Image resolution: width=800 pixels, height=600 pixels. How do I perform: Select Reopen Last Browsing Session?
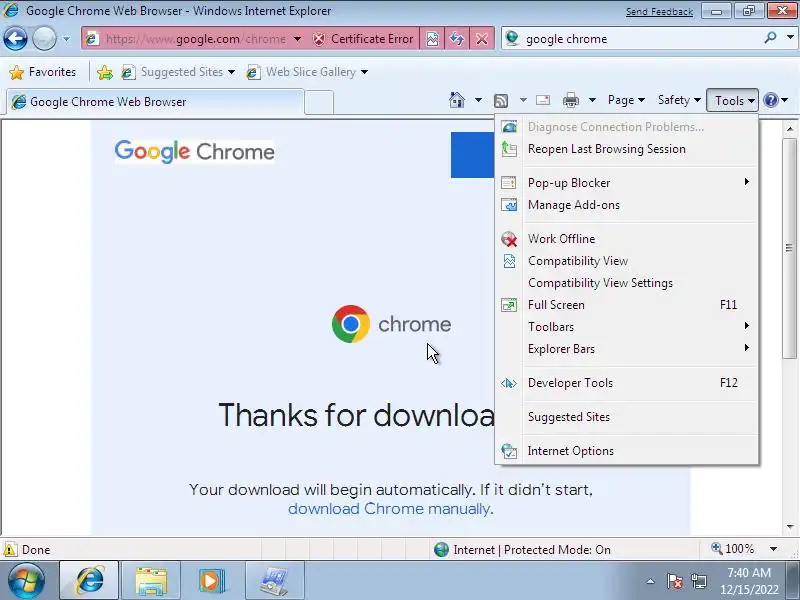627,149
